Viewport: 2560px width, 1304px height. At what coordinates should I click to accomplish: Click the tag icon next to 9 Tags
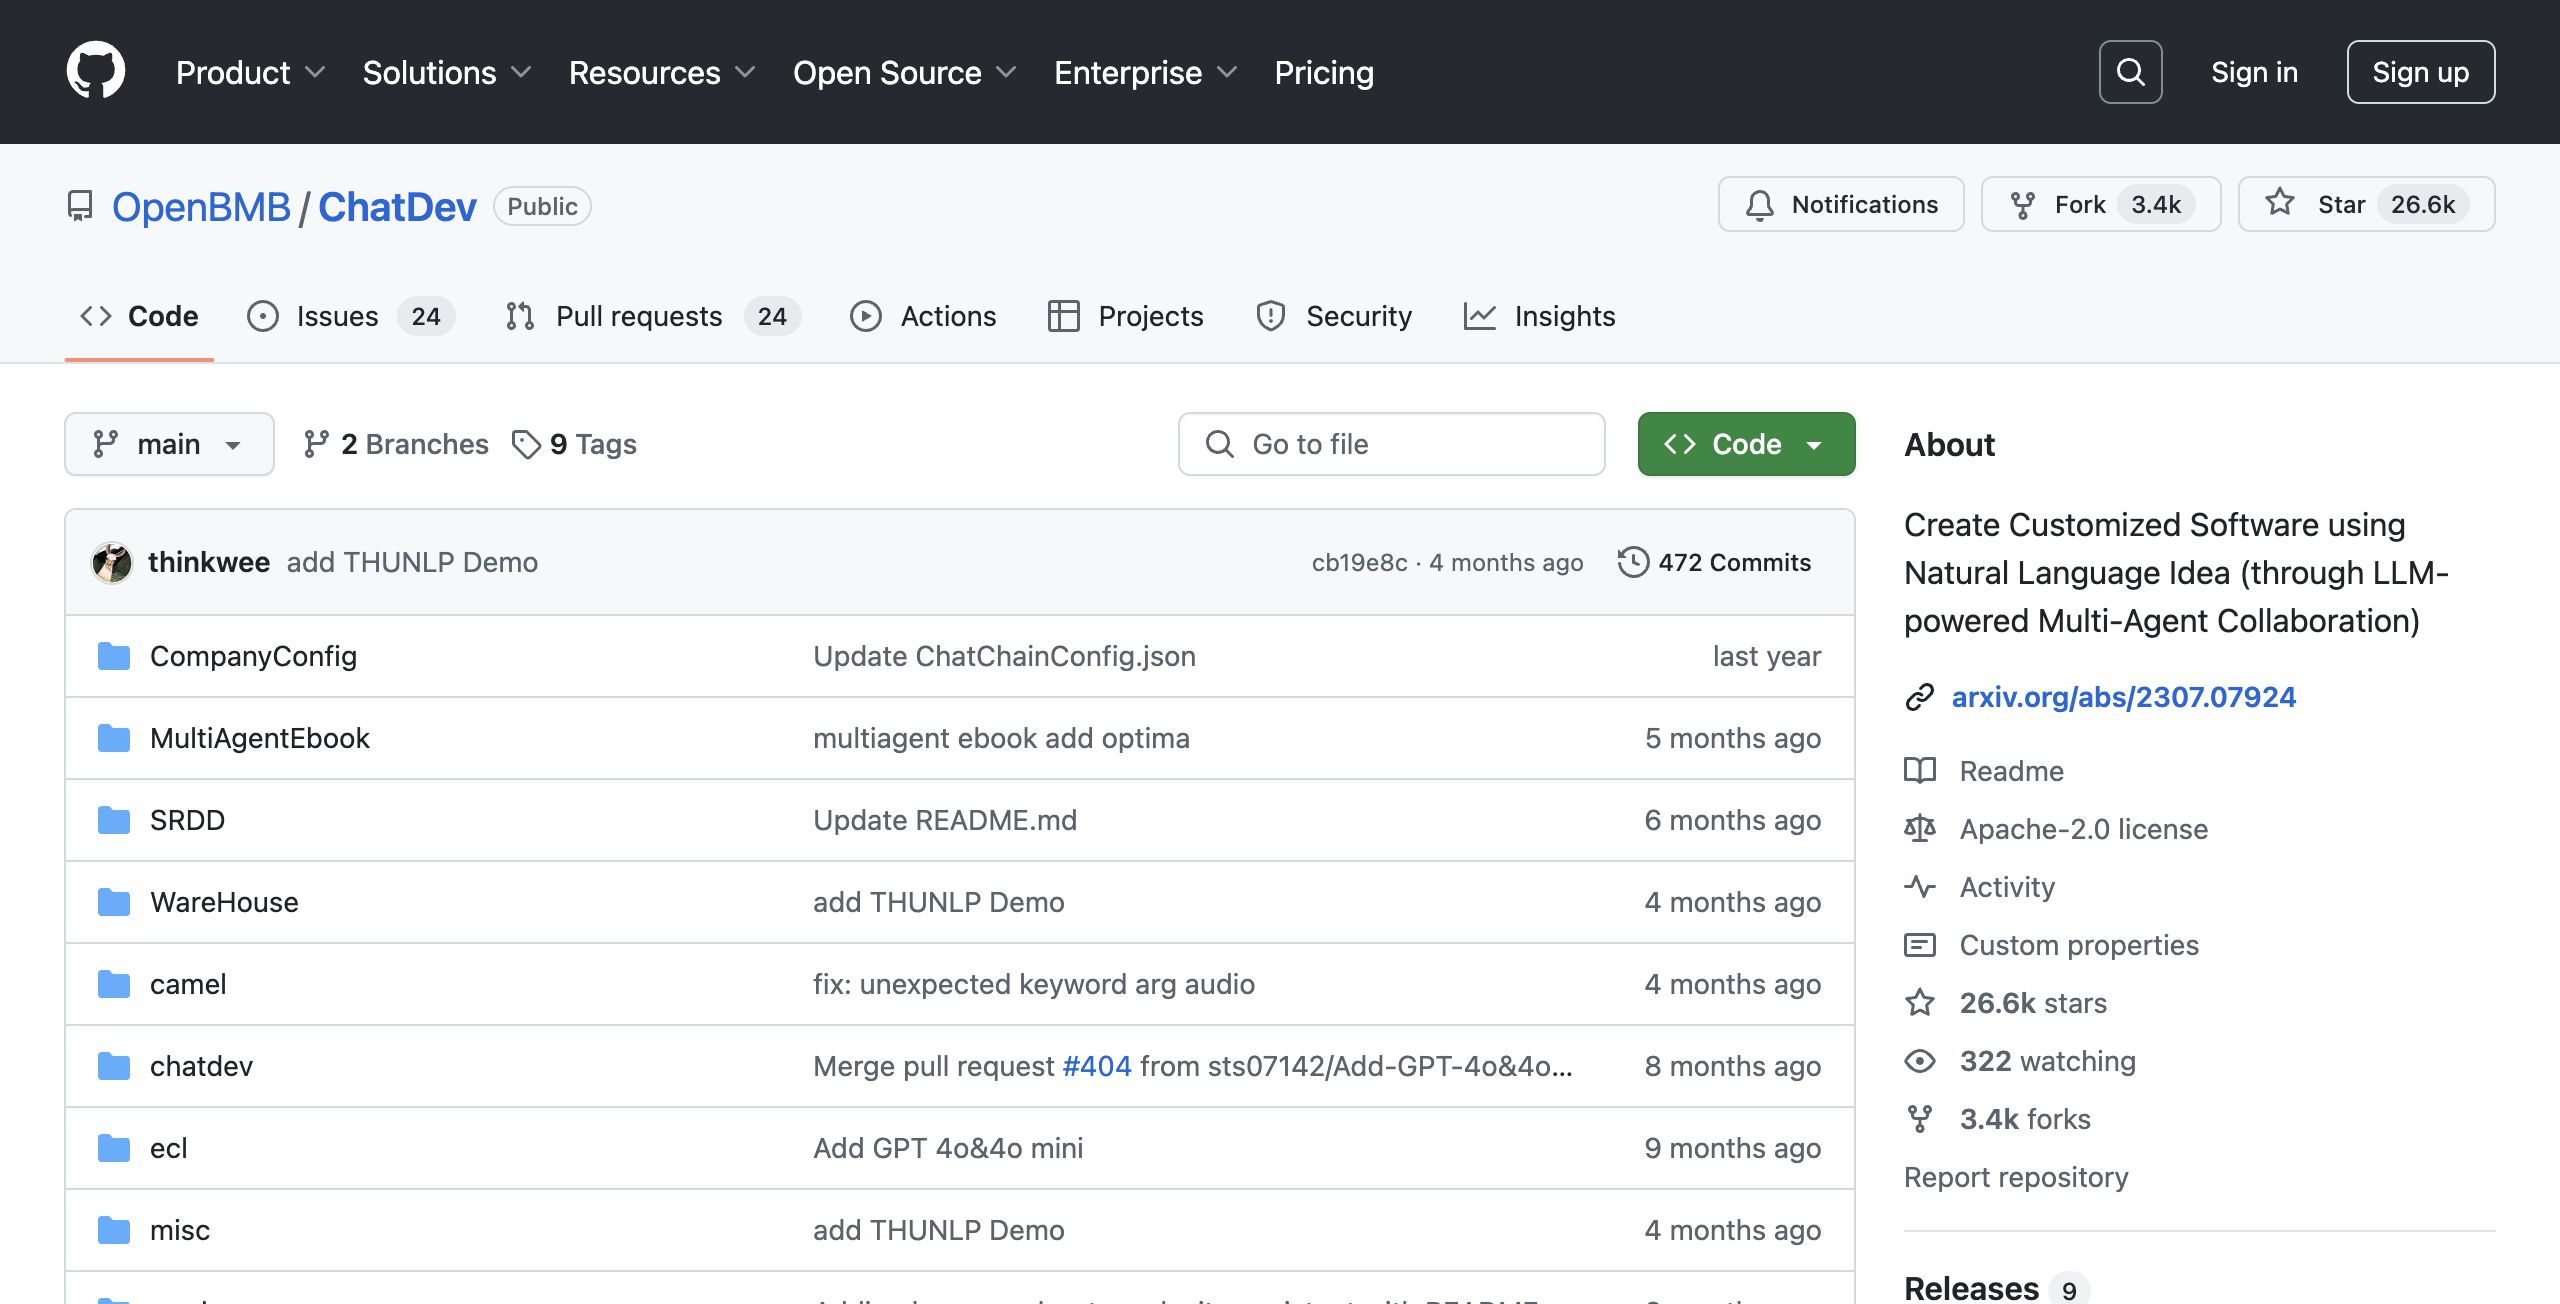[526, 444]
